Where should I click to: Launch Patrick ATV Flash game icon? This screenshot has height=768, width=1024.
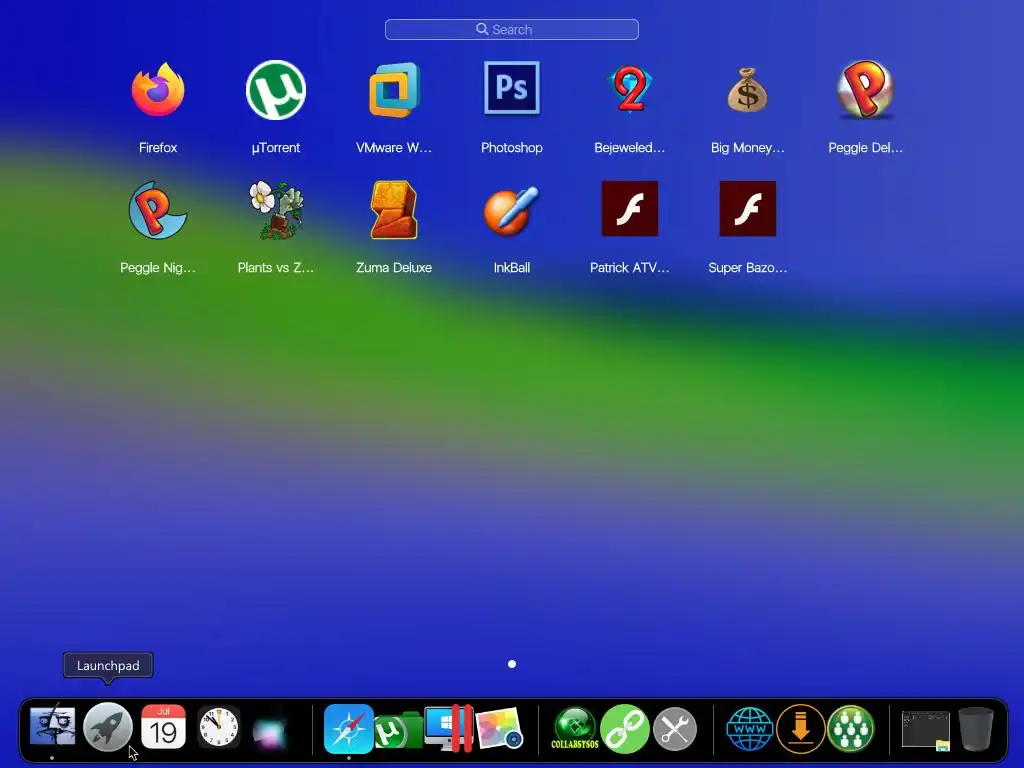click(x=630, y=208)
